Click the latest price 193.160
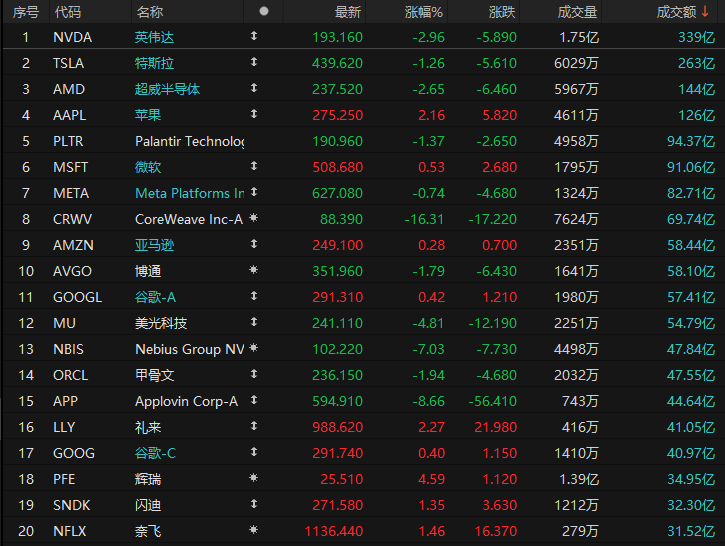The image size is (725, 546). click(x=338, y=37)
